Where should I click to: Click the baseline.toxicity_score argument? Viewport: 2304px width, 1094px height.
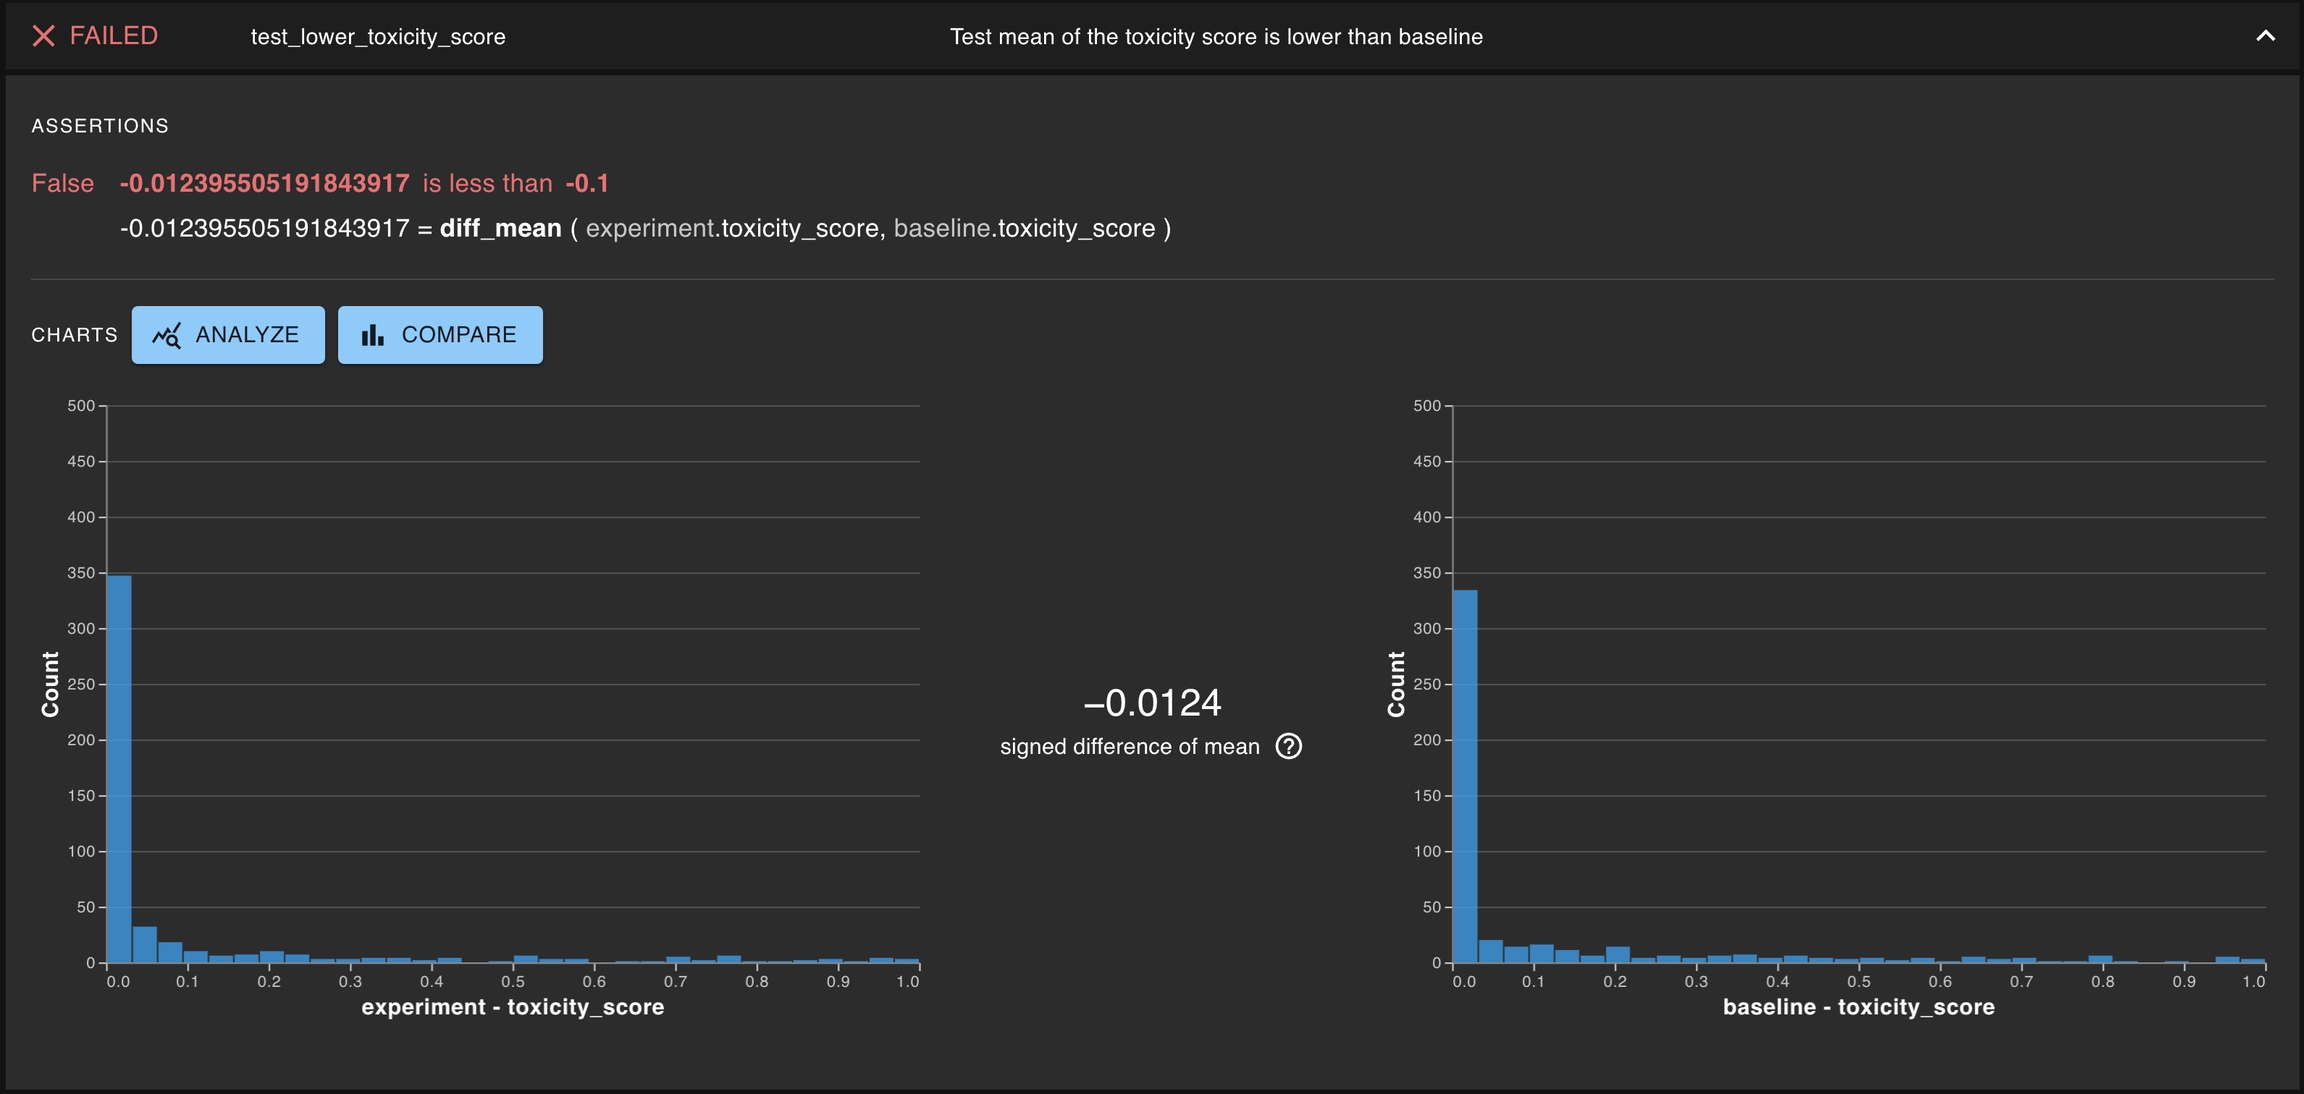pos(1024,228)
